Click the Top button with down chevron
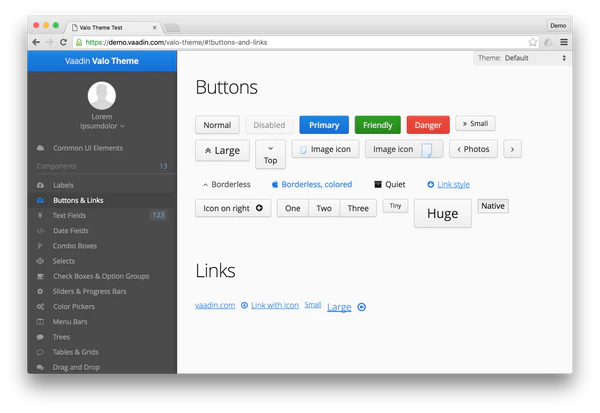600x413 pixels. [x=270, y=154]
